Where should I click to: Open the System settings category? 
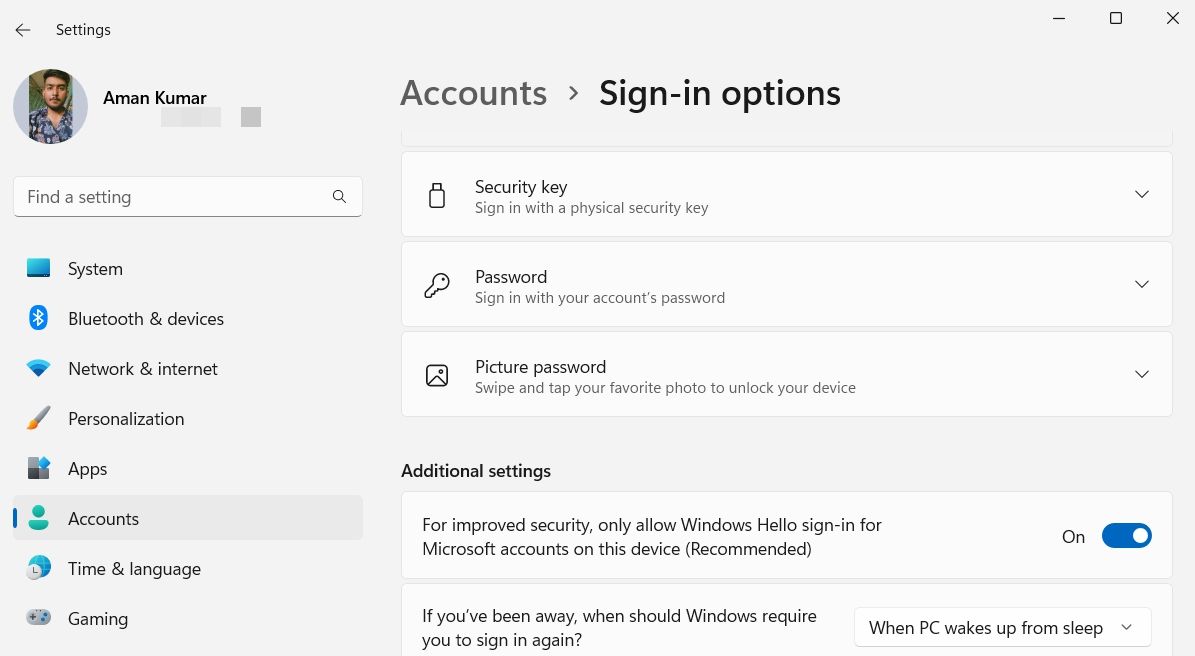[187, 268]
